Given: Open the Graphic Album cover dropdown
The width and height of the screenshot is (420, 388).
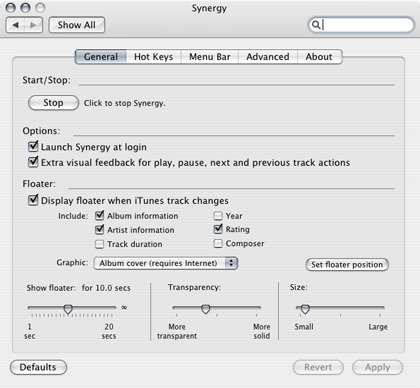Looking at the screenshot, I should coord(166,263).
